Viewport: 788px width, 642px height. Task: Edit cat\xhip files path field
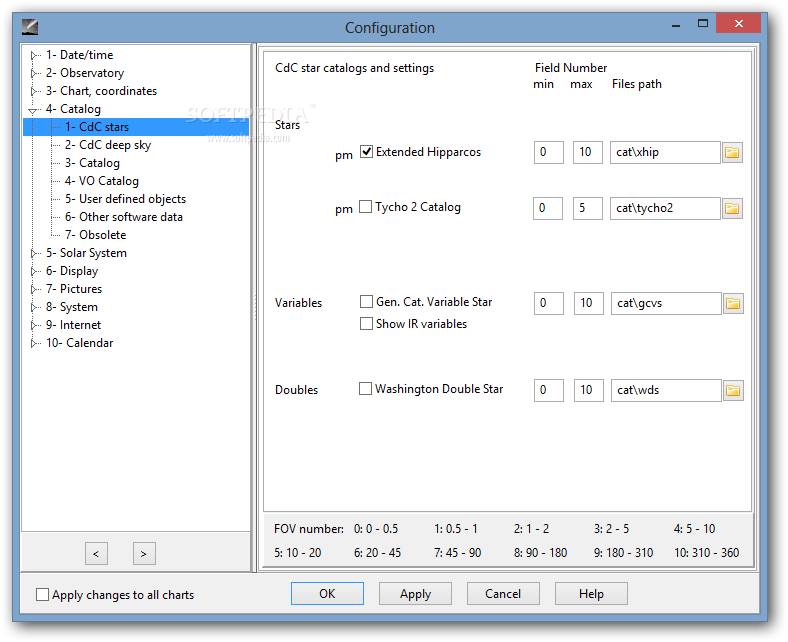pos(665,152)
